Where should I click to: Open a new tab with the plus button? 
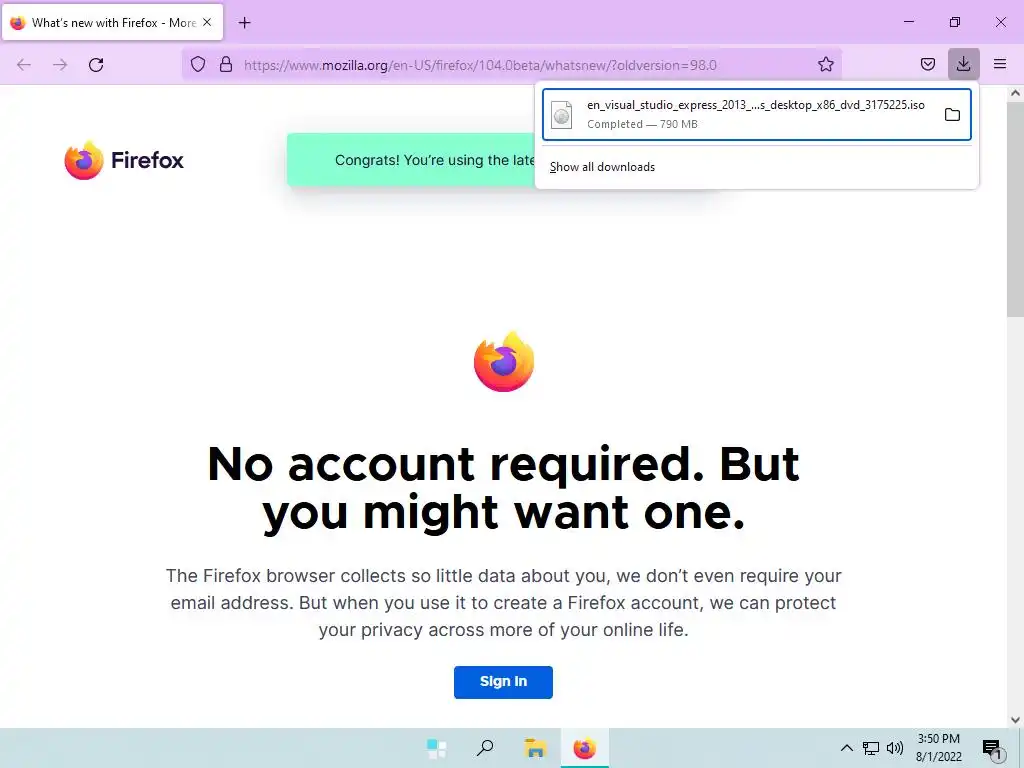tap(244, 23)
